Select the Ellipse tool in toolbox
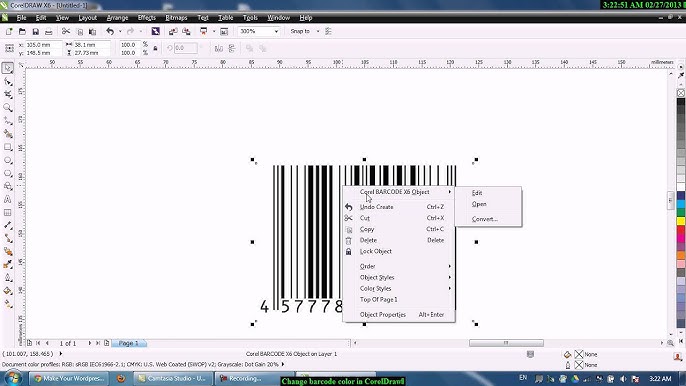Image resolution: width=686 pixels, height=386 pixels. point(7,160)
